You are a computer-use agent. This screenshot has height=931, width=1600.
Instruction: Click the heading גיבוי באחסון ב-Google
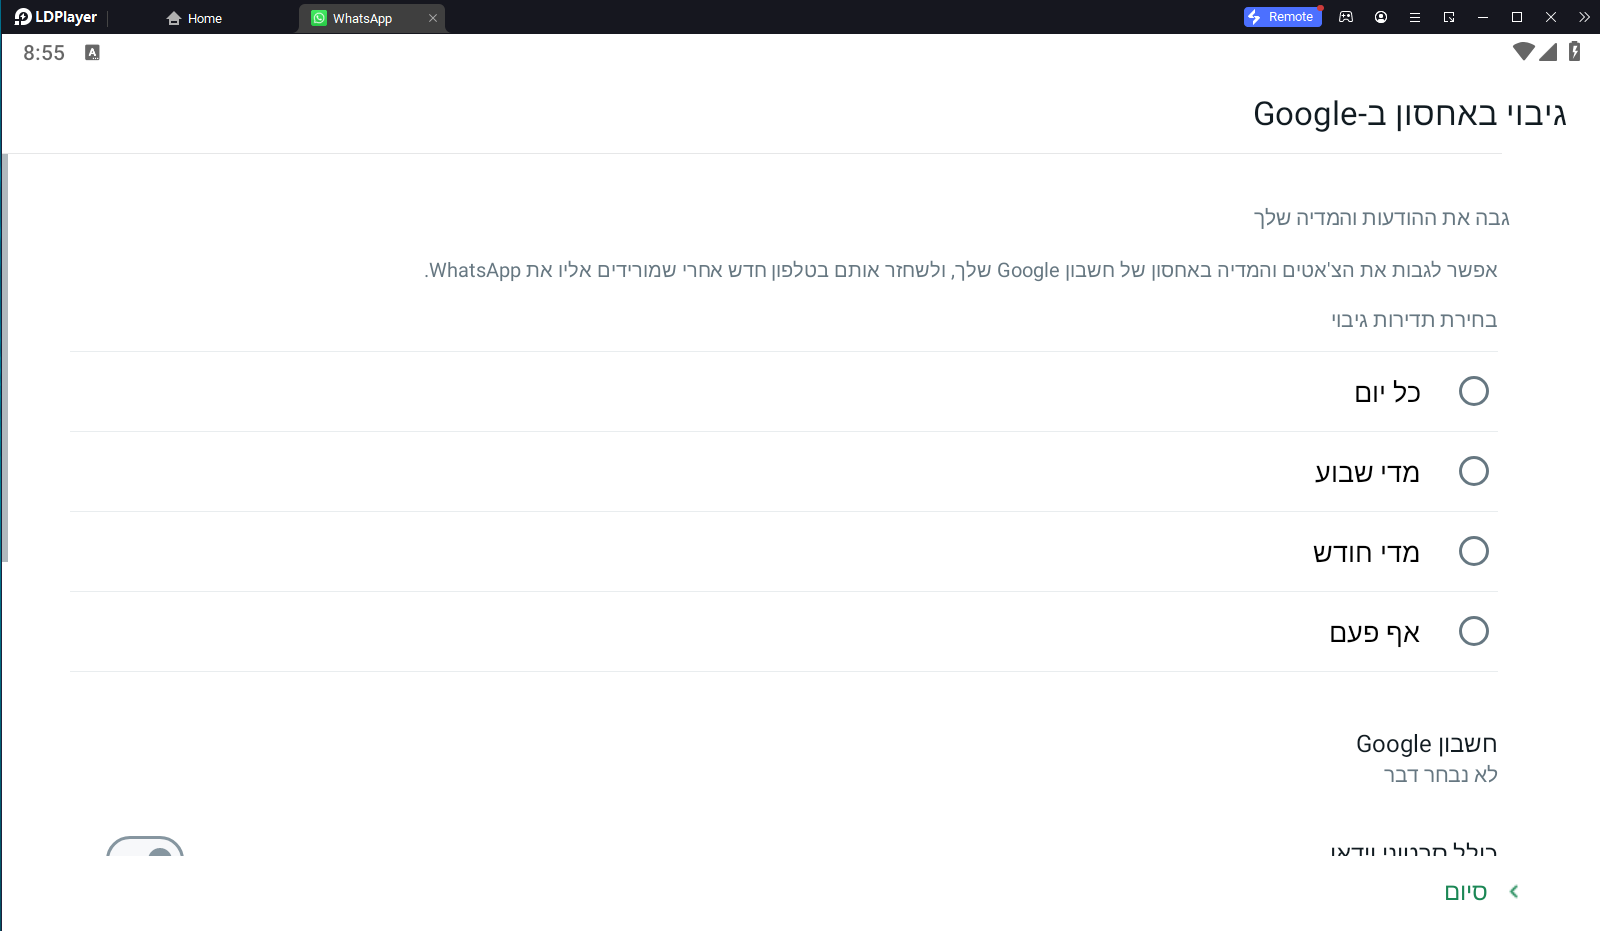[x=1409, y=114]
